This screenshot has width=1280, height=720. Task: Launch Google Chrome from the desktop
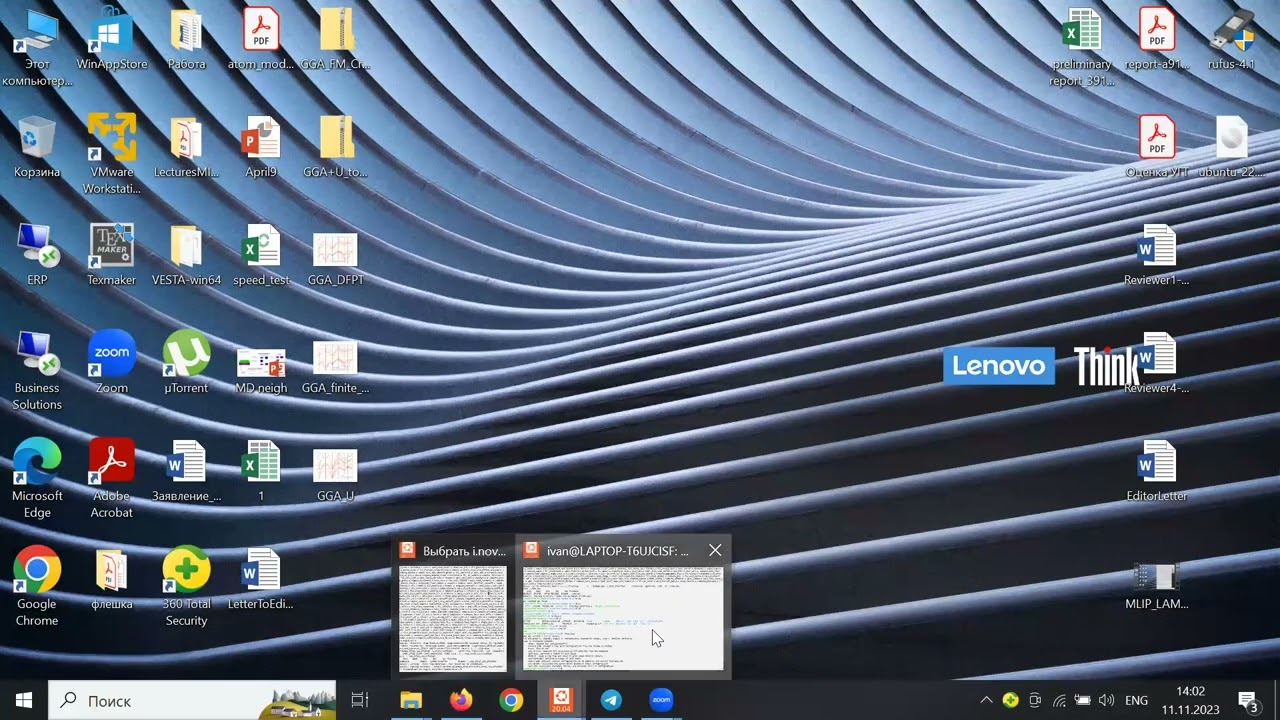[37, 588]
